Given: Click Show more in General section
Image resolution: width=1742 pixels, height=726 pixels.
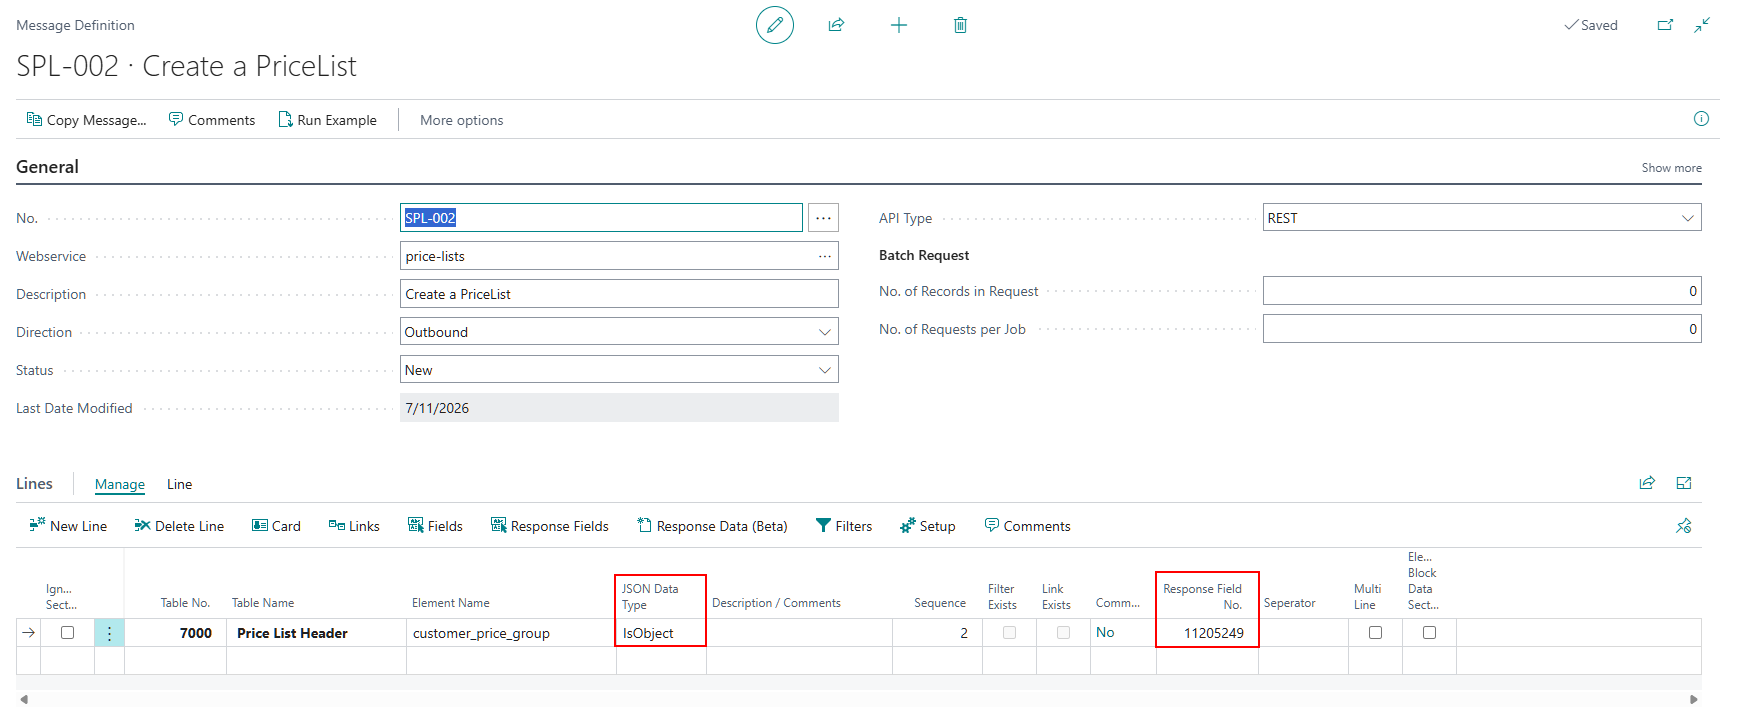Looking at the screenshot, I should point(1671,168).
